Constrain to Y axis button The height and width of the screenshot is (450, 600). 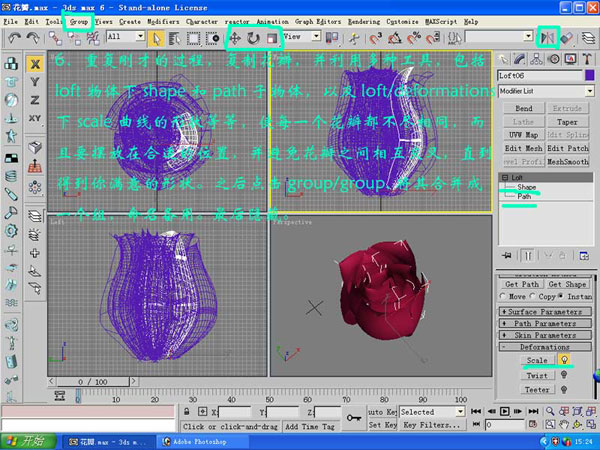[x=35, y=82]
